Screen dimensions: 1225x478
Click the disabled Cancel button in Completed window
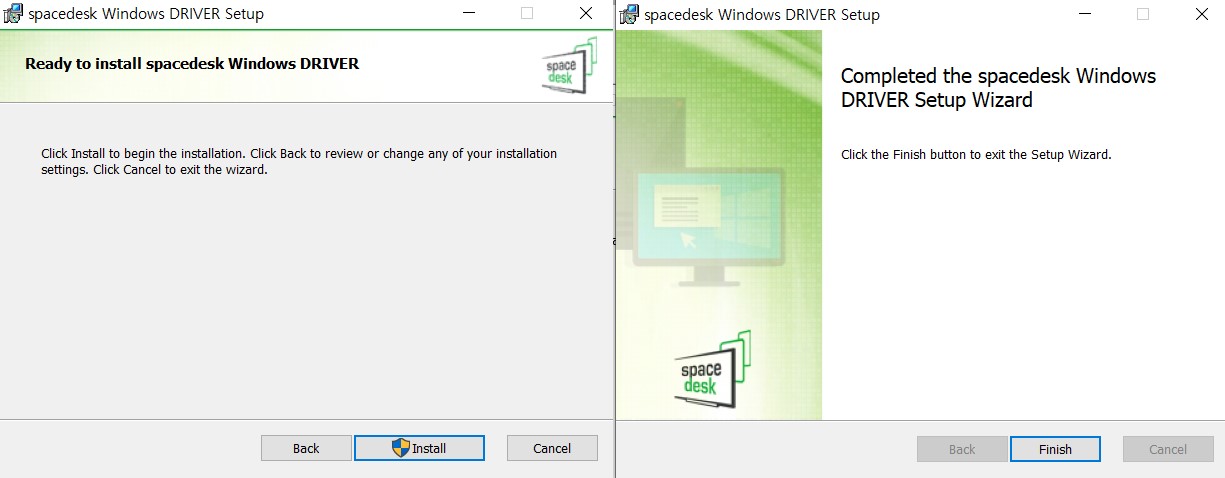click(1168, 449)
